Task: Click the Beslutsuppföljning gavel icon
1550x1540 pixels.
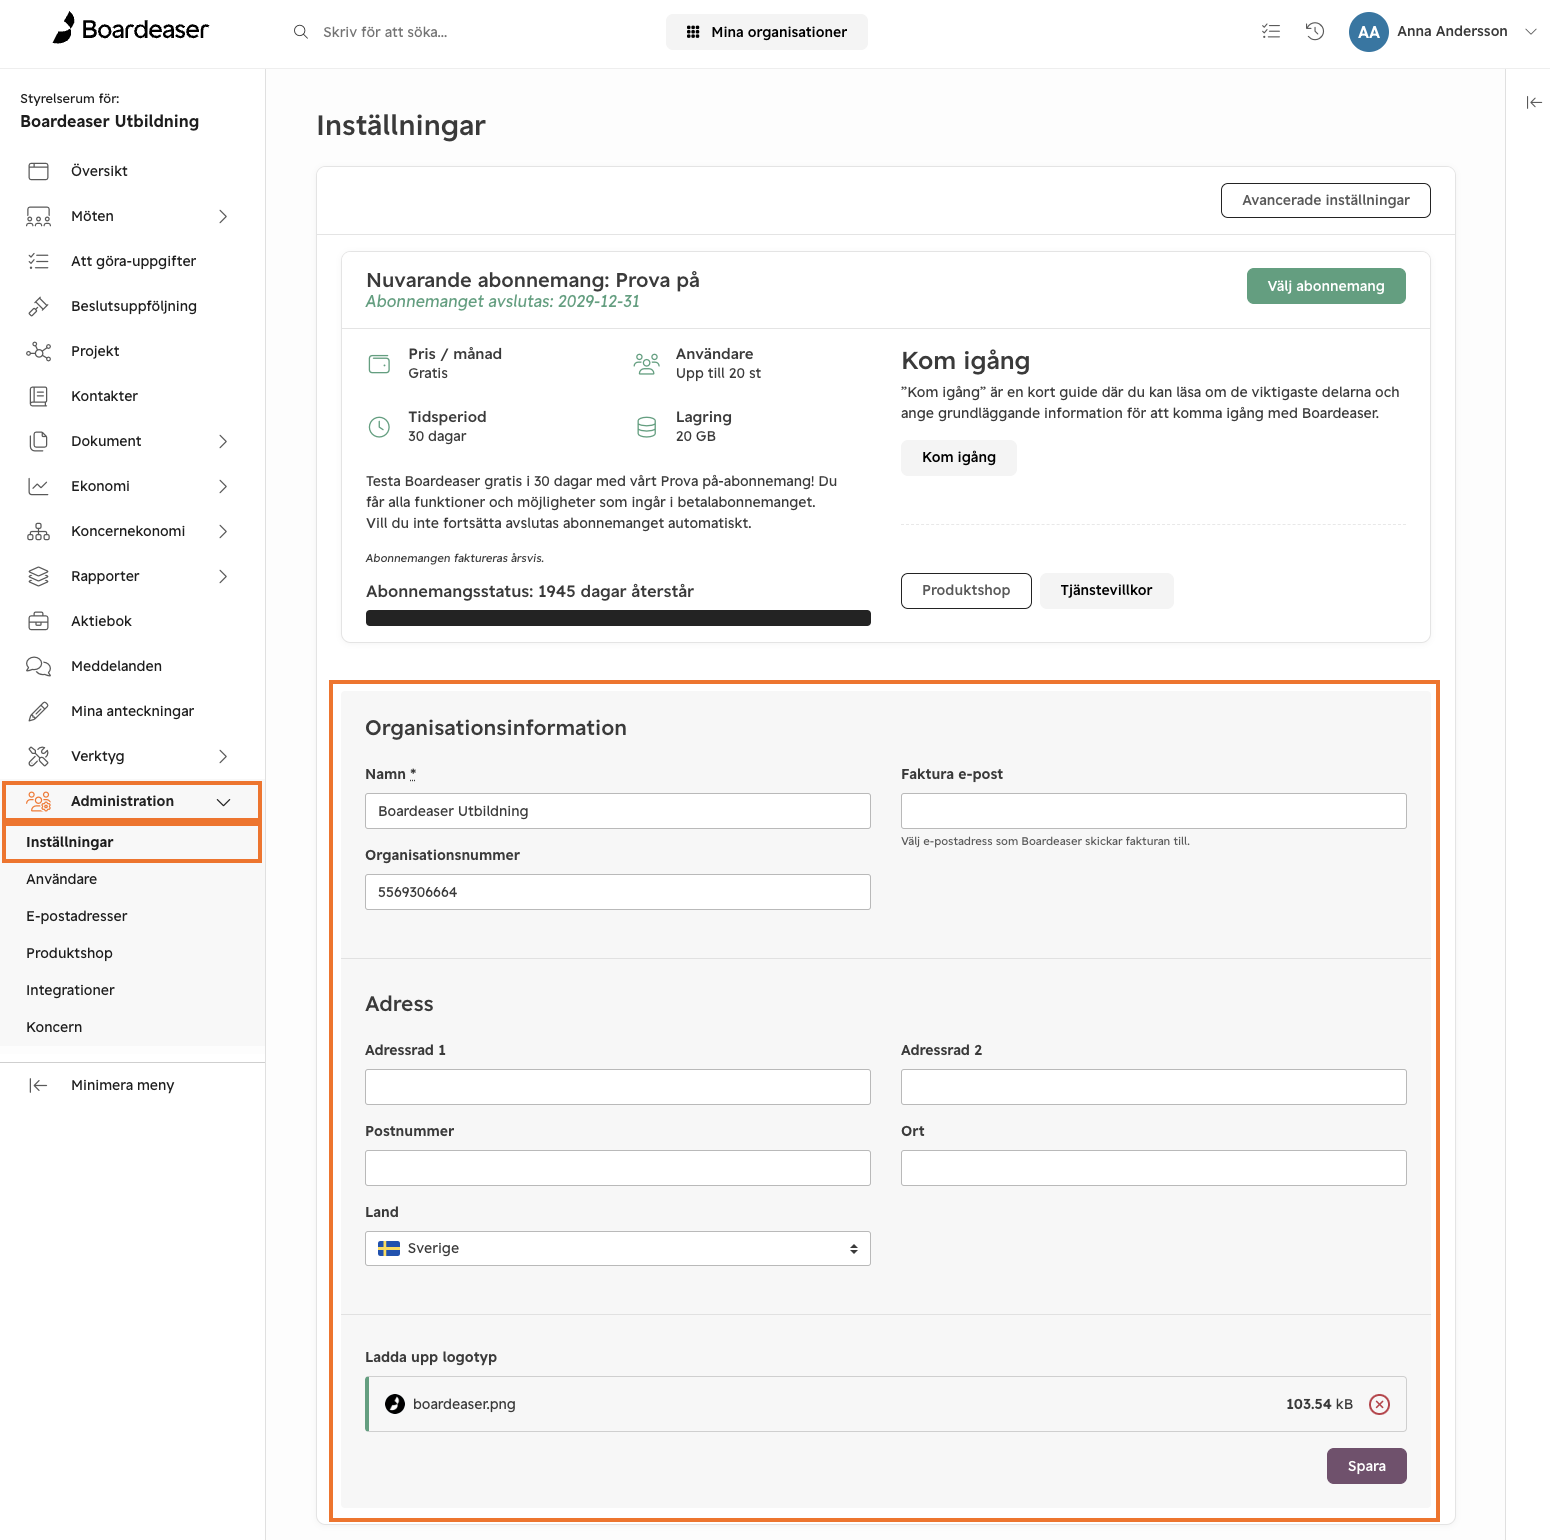Action: pyautogui.click(x=38, y=306)
